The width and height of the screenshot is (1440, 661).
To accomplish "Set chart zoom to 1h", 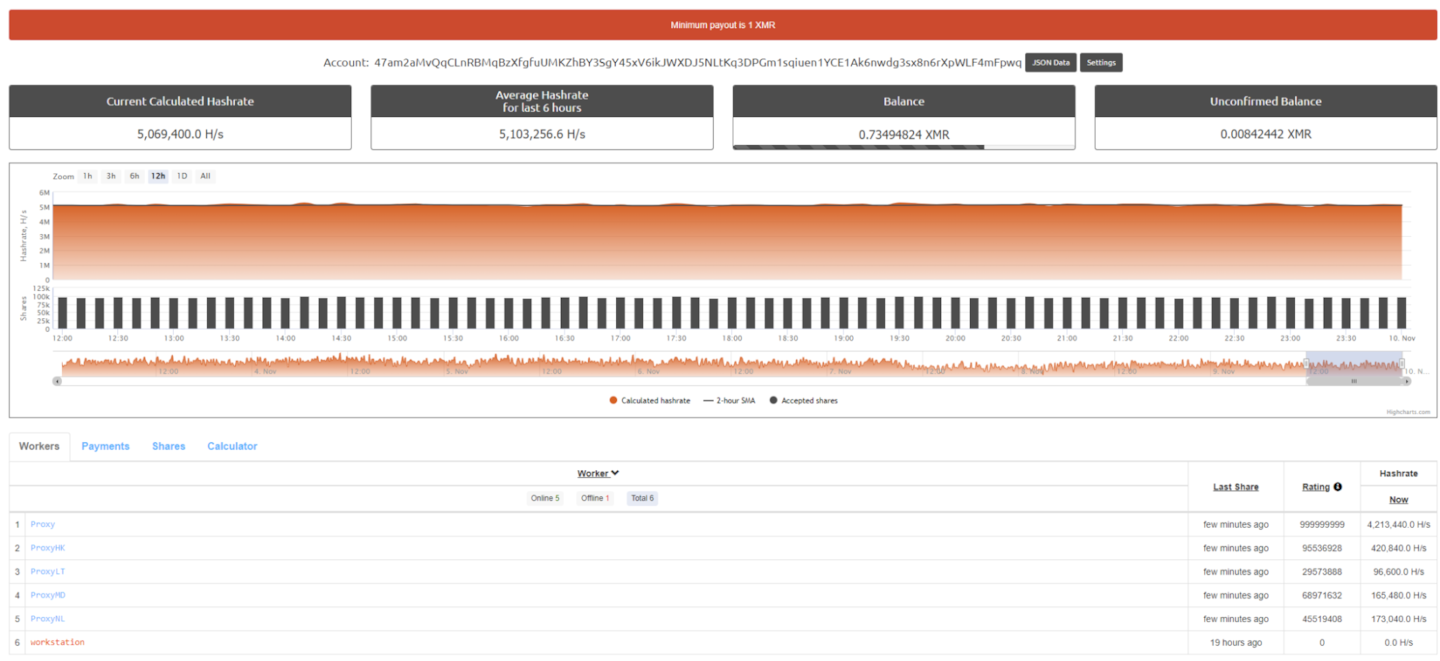I will coord(88,176).
